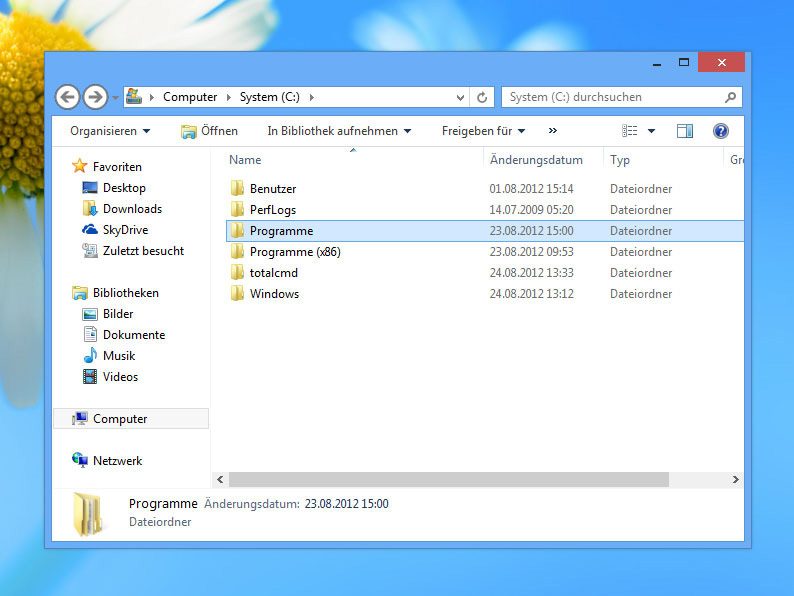Sort by Änderungsdatum column header
The width and height of the screenshot is (794, 596).
point(536,160)
